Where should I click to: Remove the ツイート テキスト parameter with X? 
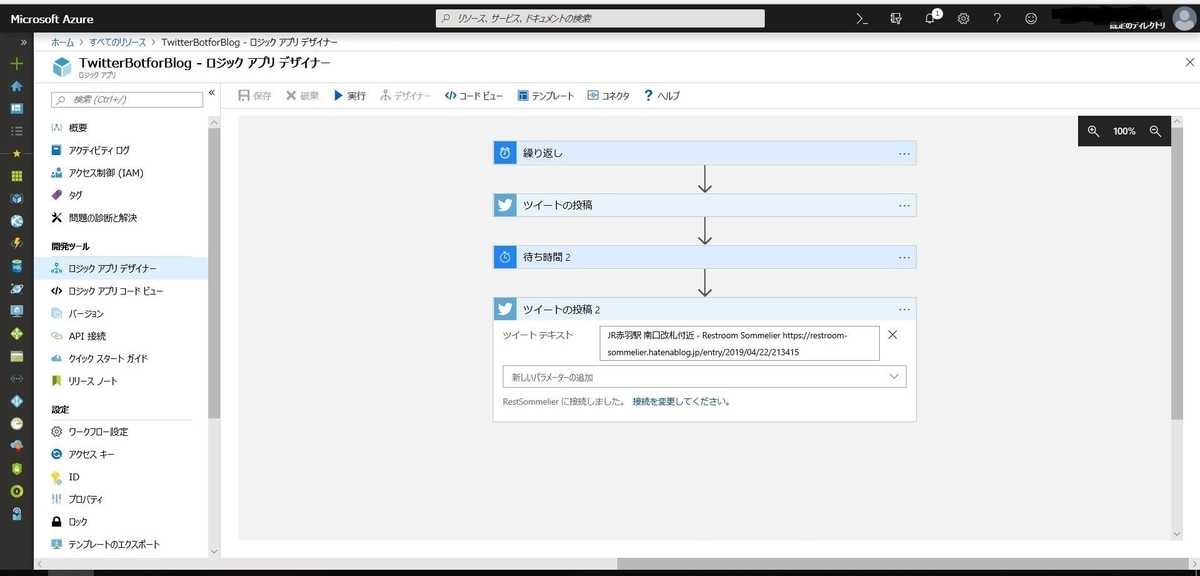[x=893, y=335]
